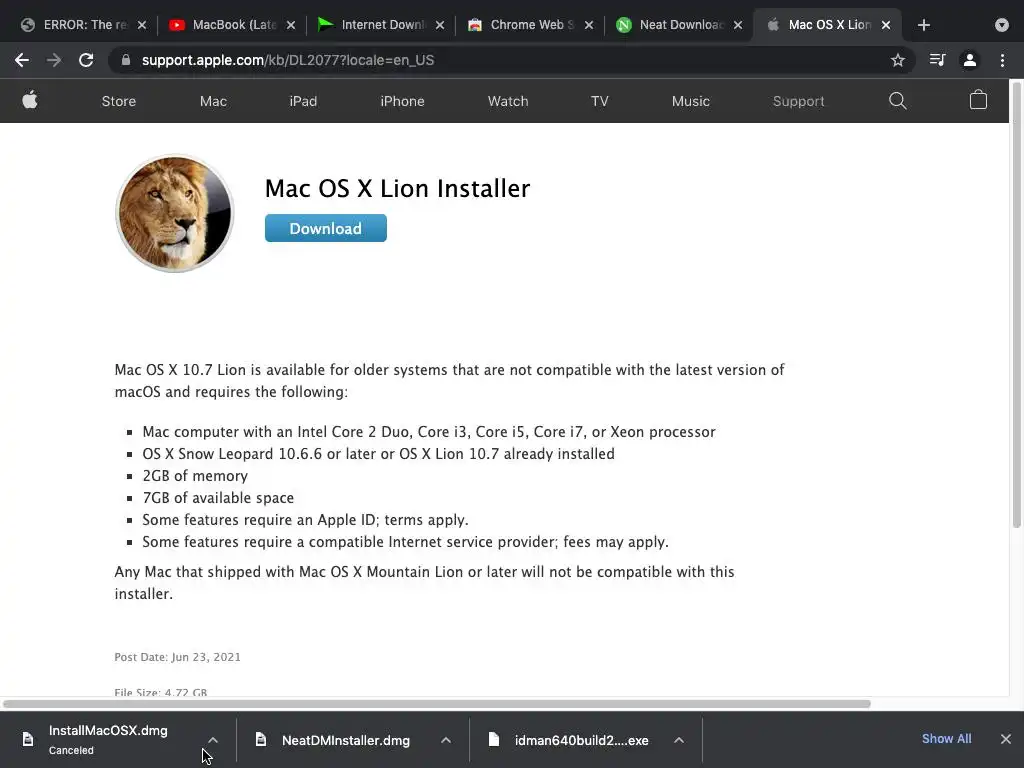Click the Apple logo in navigation bar
Viewport: 1024px width, 768px height.
[x=30, y=101]
